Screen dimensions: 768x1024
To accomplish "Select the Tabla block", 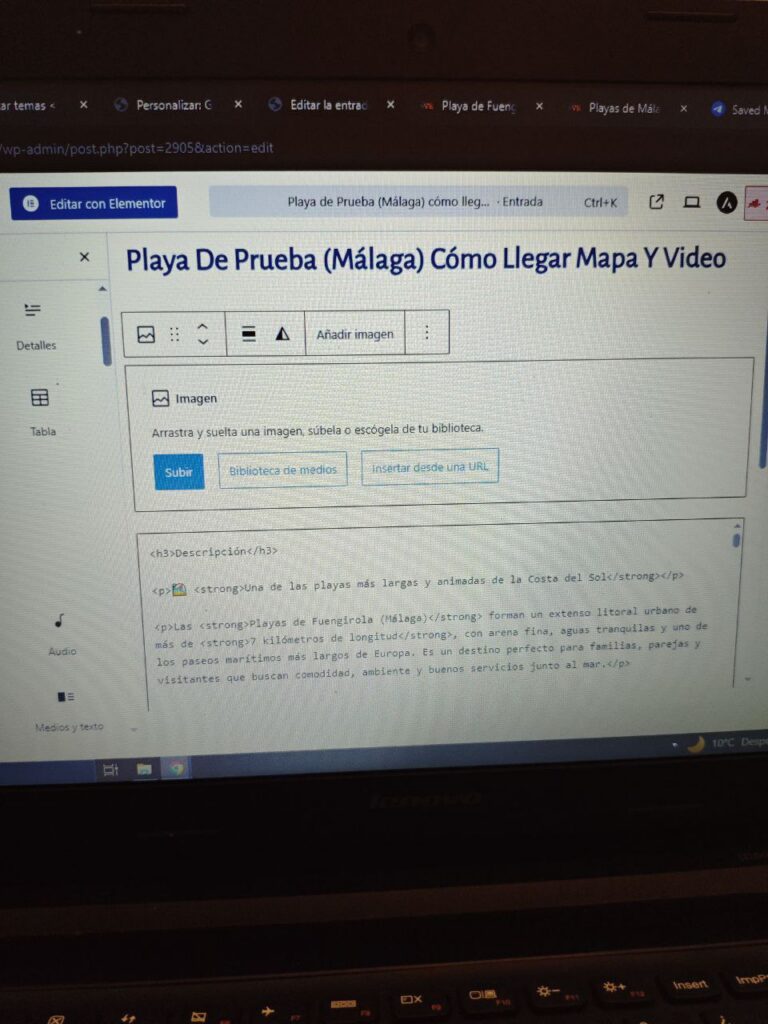I will click(x=41, y=412).
